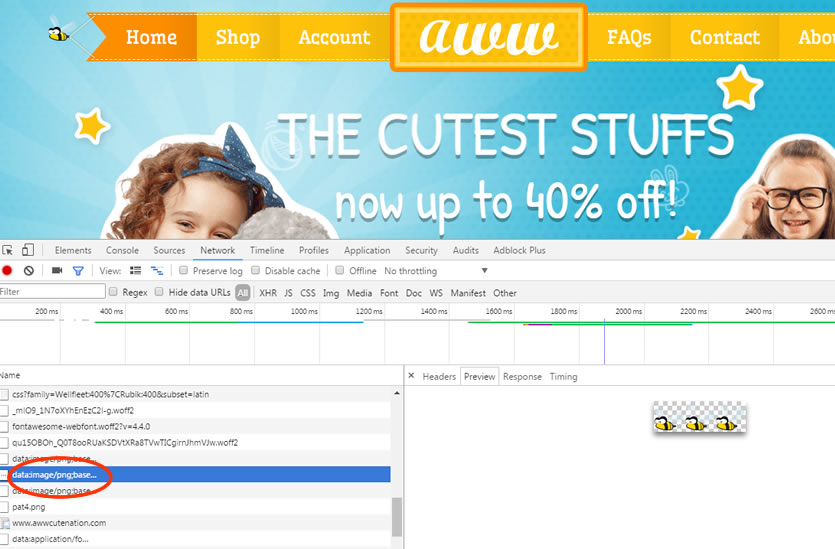The image size is (835, 549).
Task: Click the bee sprite preview image
Action: (x=699, y=417)
